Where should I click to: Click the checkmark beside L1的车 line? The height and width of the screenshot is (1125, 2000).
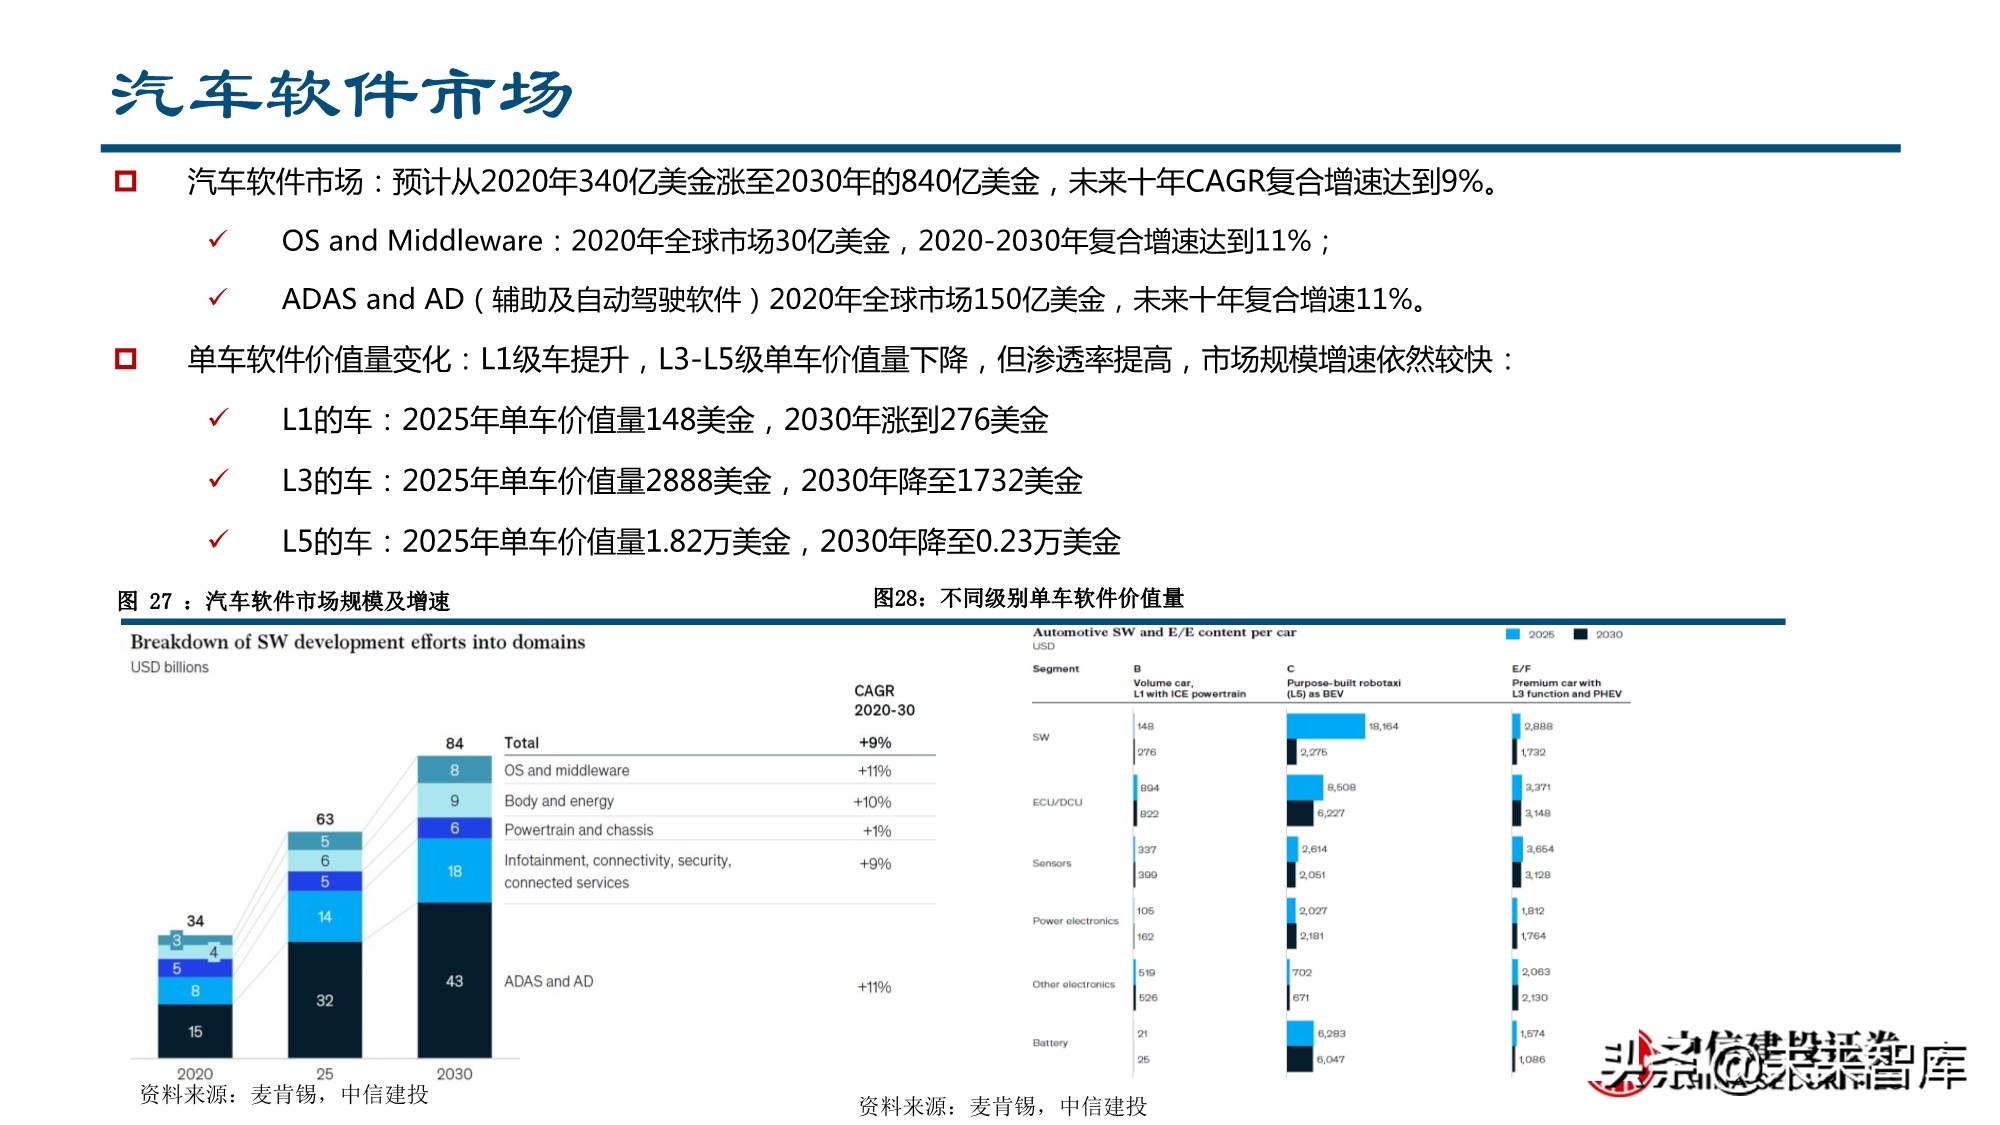coord(218,418)
